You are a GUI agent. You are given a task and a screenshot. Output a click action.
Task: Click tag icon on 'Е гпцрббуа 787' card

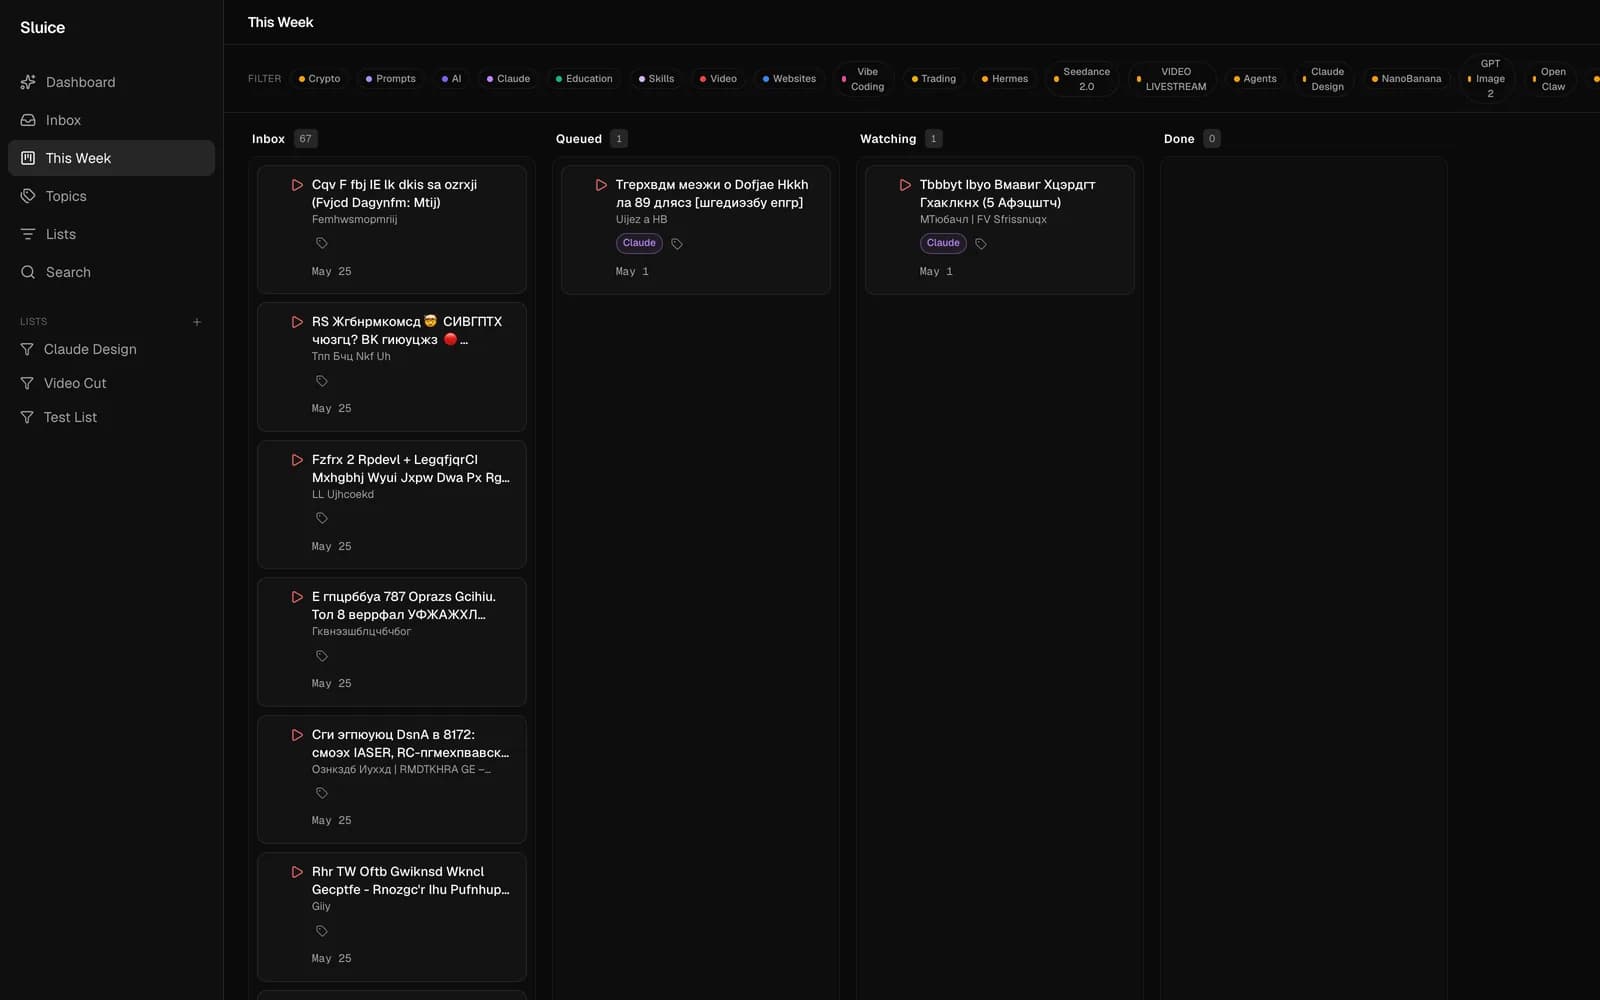point(322,656)
